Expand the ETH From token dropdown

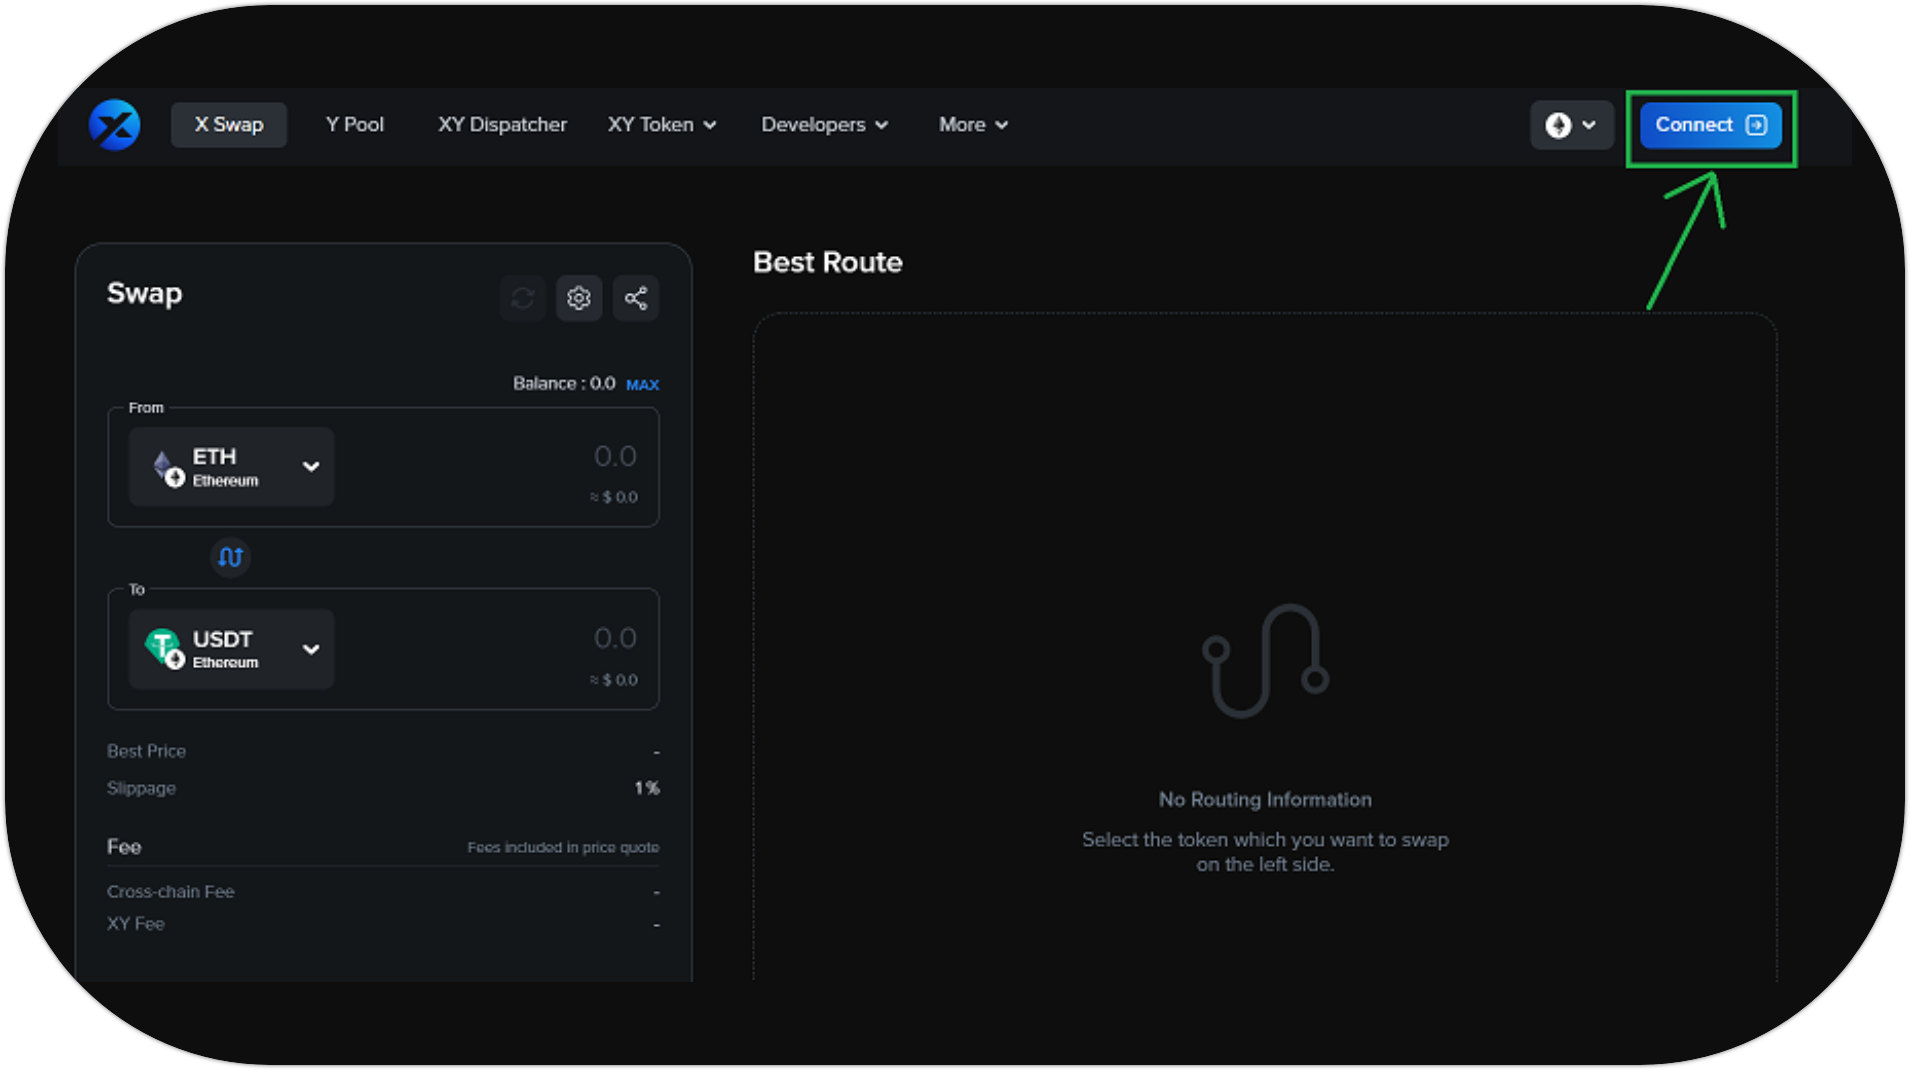(311, 467)
